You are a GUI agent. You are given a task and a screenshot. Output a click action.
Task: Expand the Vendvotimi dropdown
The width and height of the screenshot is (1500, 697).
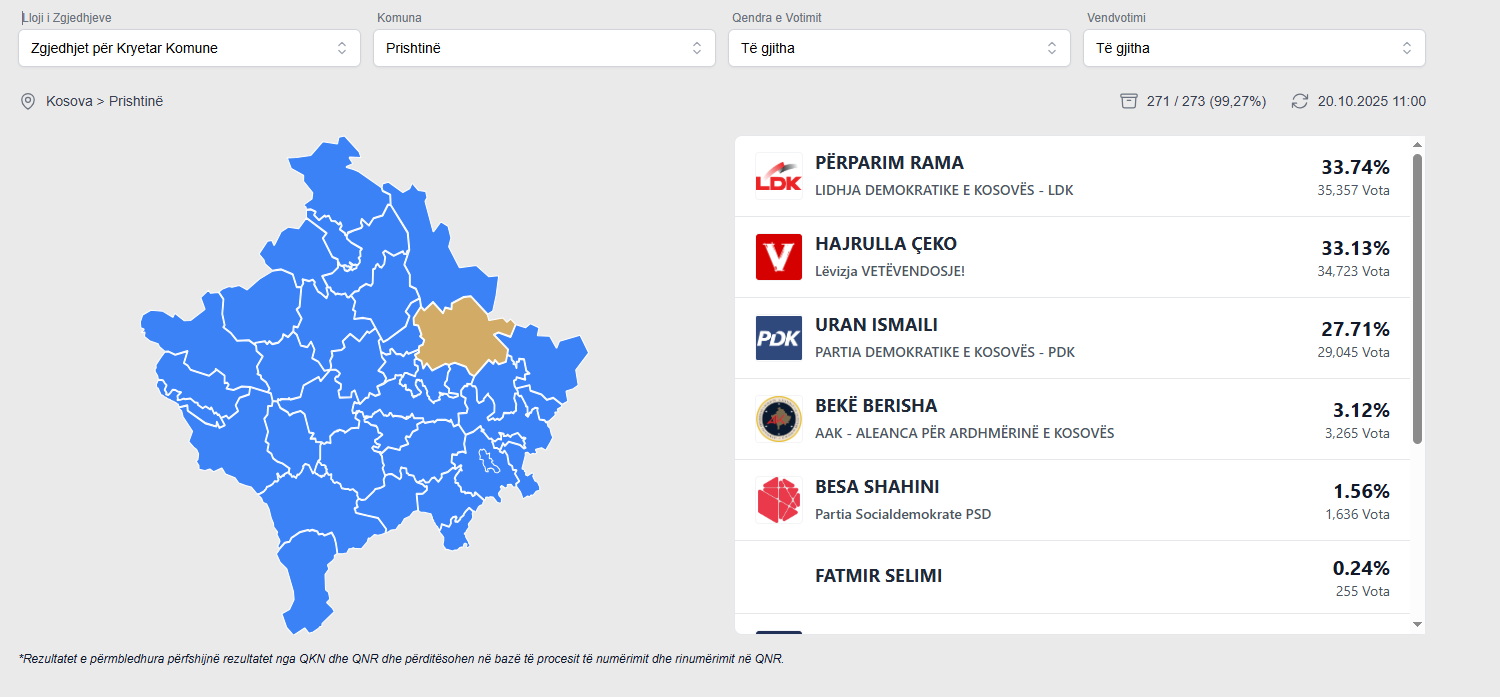tap(1254, 48)
